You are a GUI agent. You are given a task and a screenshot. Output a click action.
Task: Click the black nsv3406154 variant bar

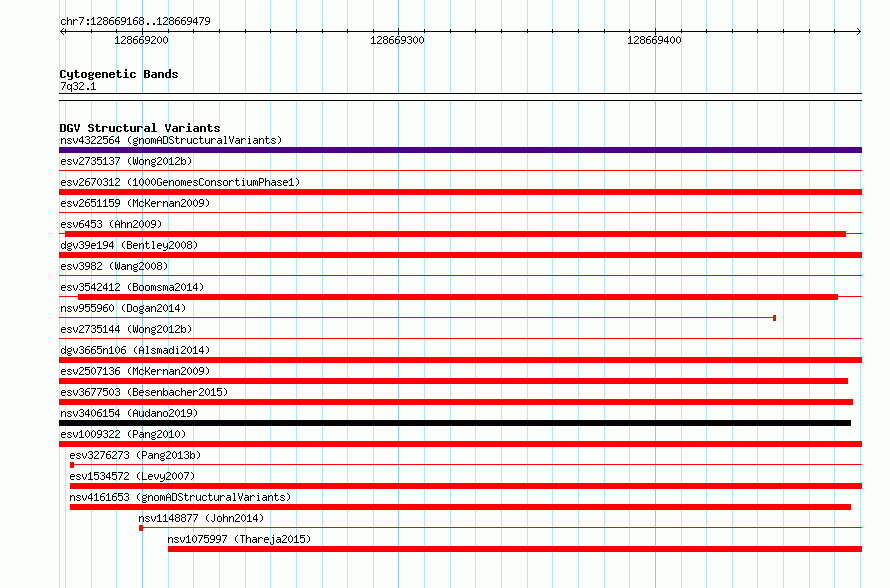455,423
